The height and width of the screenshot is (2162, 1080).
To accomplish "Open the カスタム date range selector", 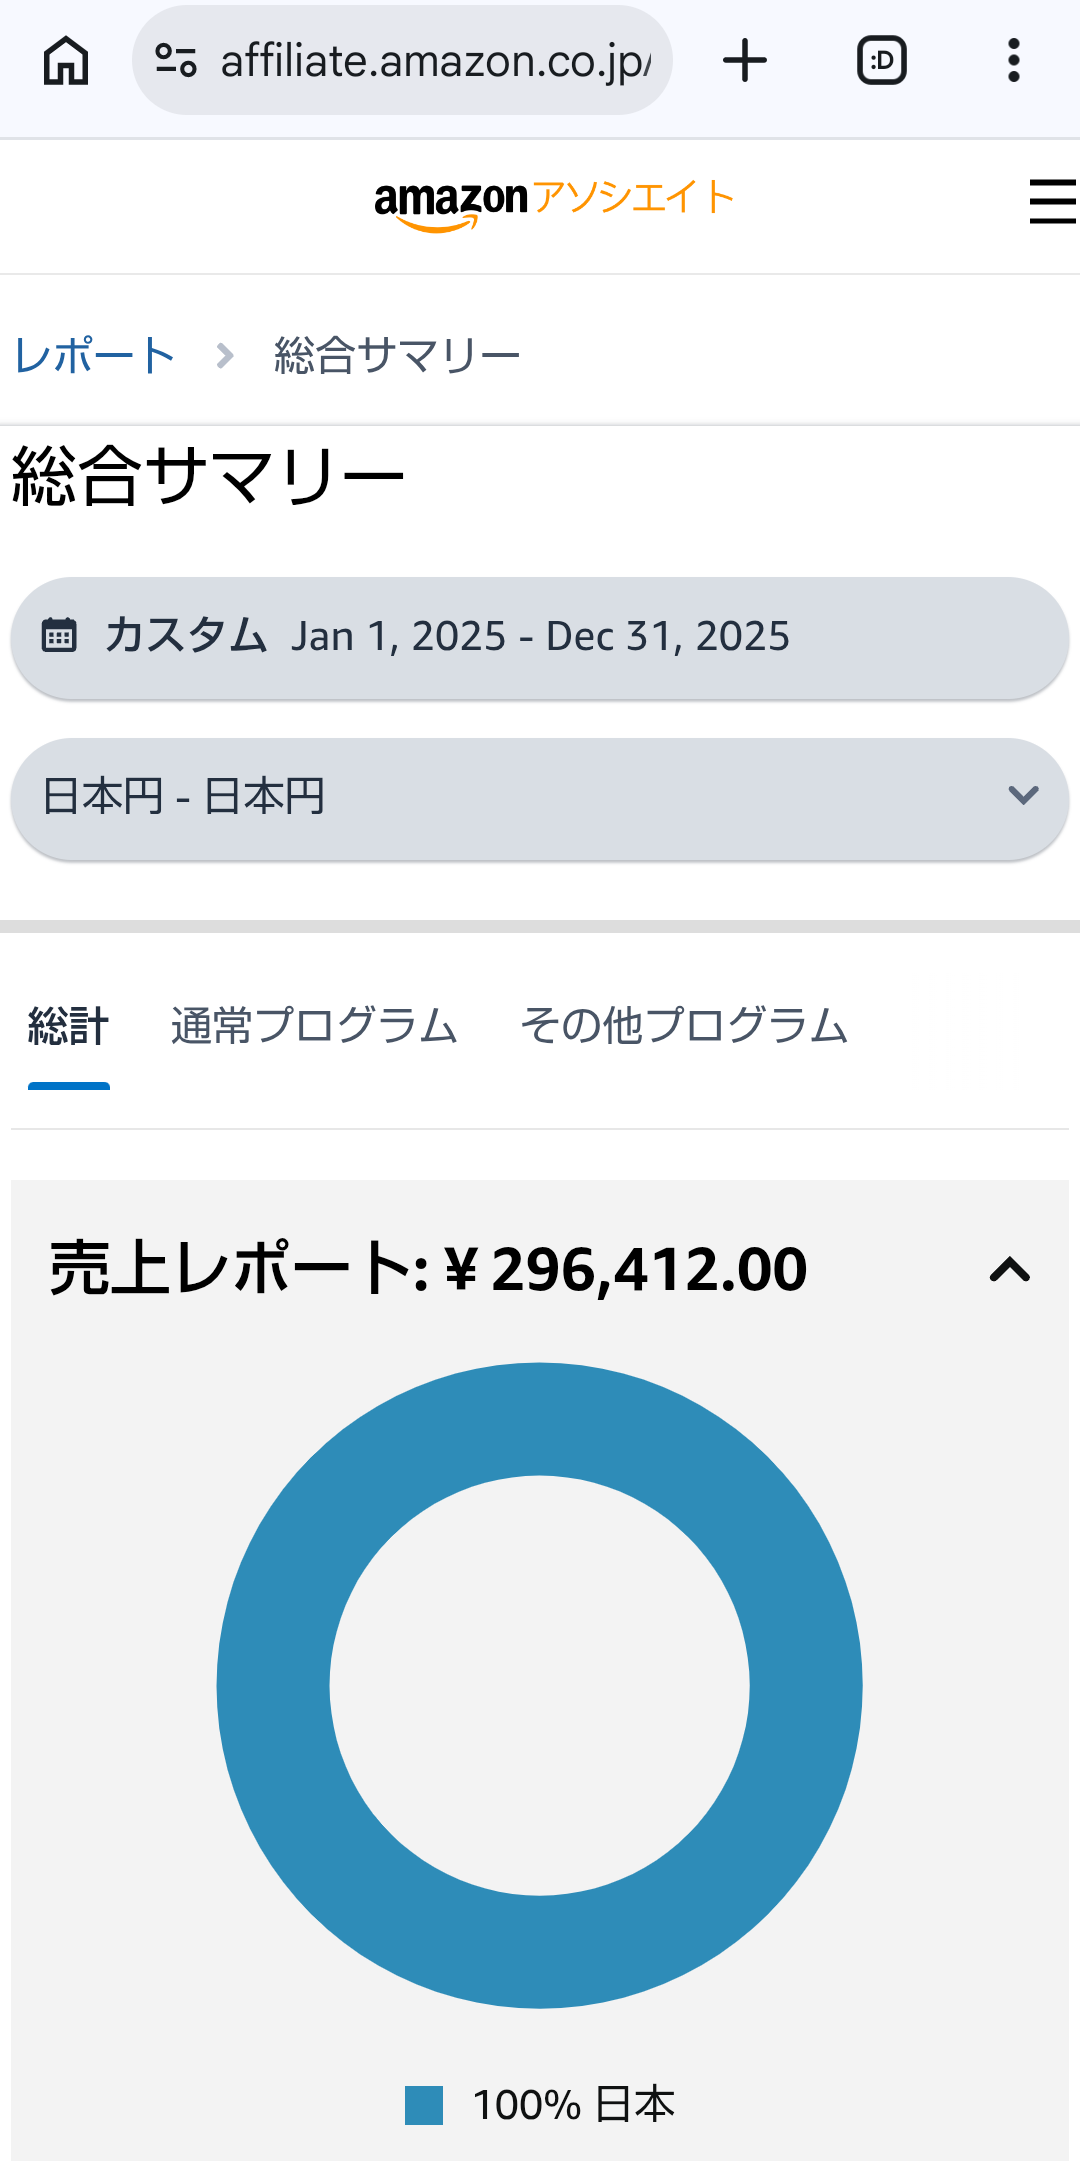I will [x=540, y=637].
